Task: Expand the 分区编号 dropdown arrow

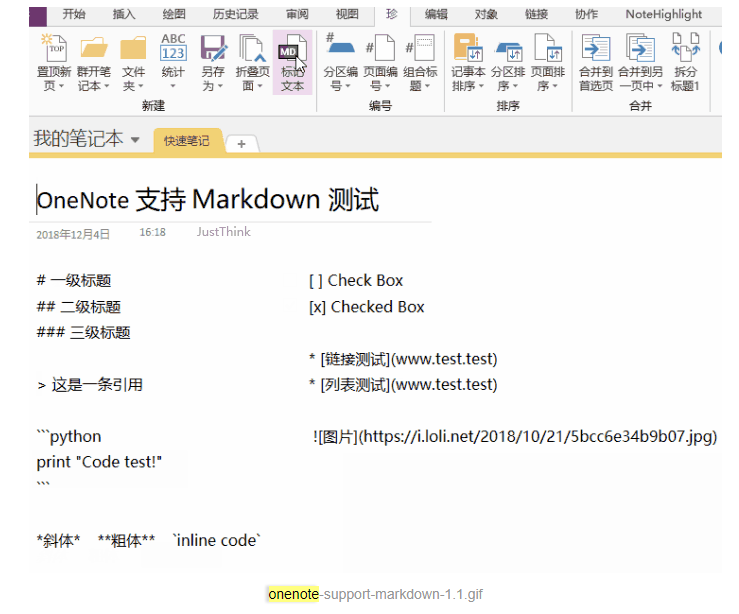Action: click(348, 86)
